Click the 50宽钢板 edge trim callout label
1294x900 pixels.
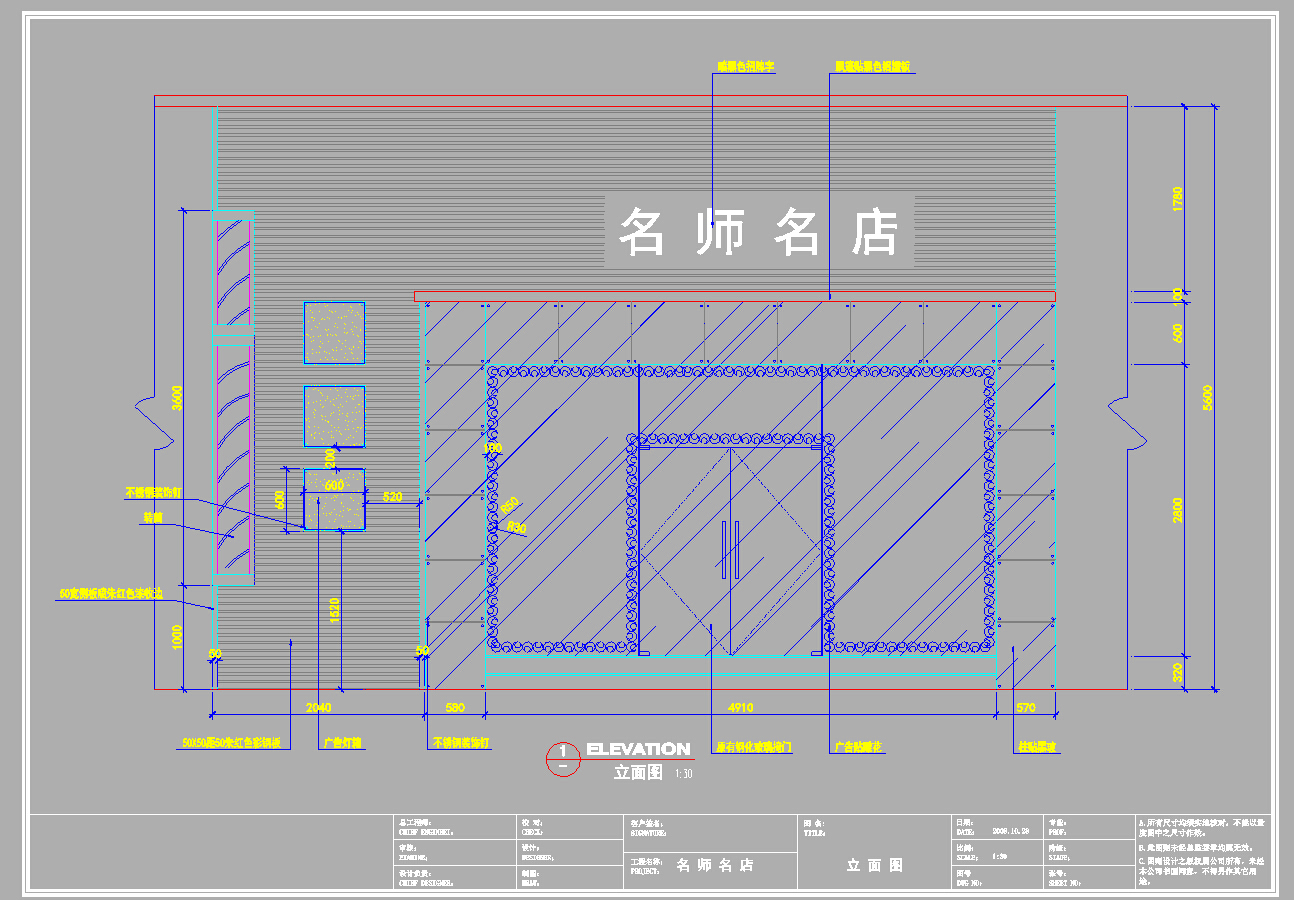(110, 593)
